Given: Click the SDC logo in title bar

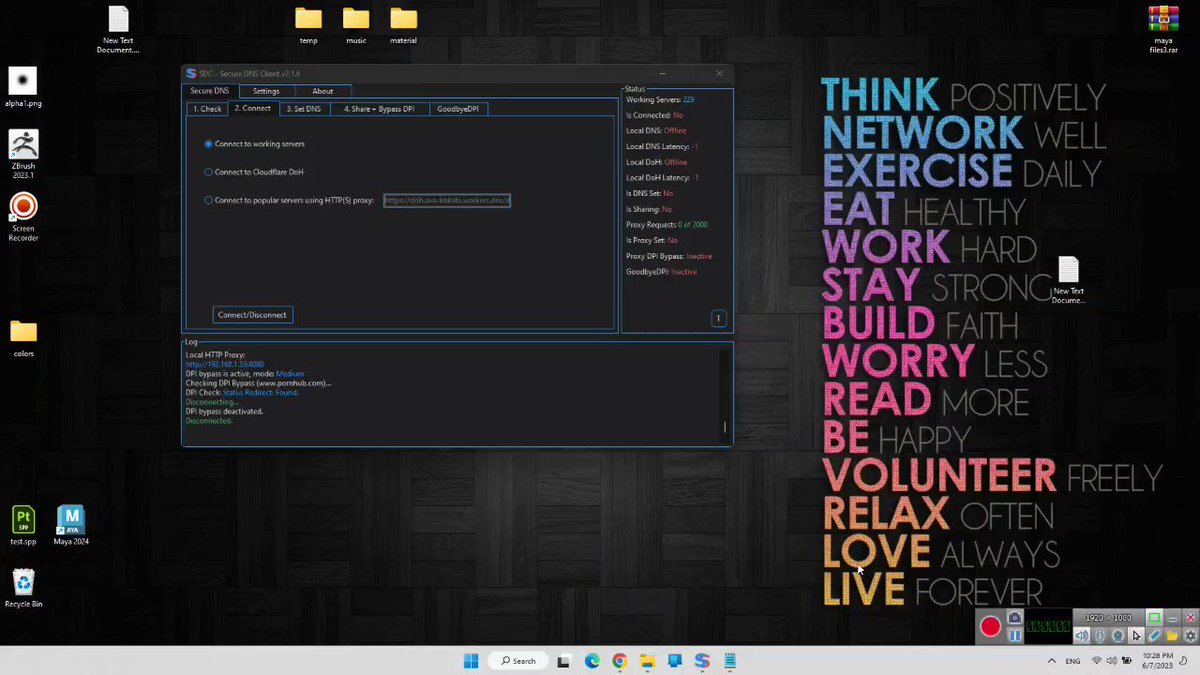Looking at the screenshot, I should (x=191, y=73).
